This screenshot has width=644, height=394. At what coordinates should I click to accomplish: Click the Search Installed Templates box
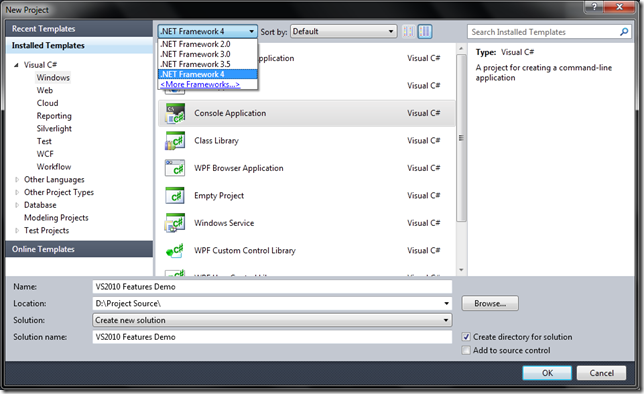coord(544,32)
